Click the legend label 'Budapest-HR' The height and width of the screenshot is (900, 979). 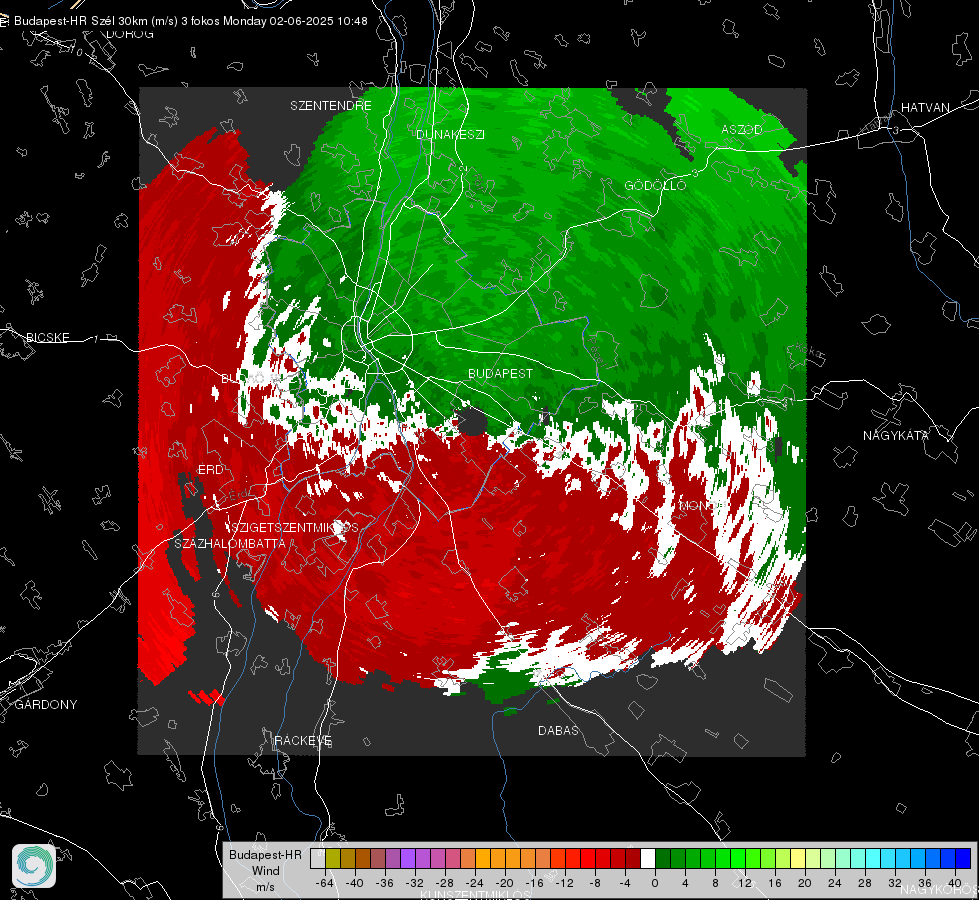pos(265,854)
